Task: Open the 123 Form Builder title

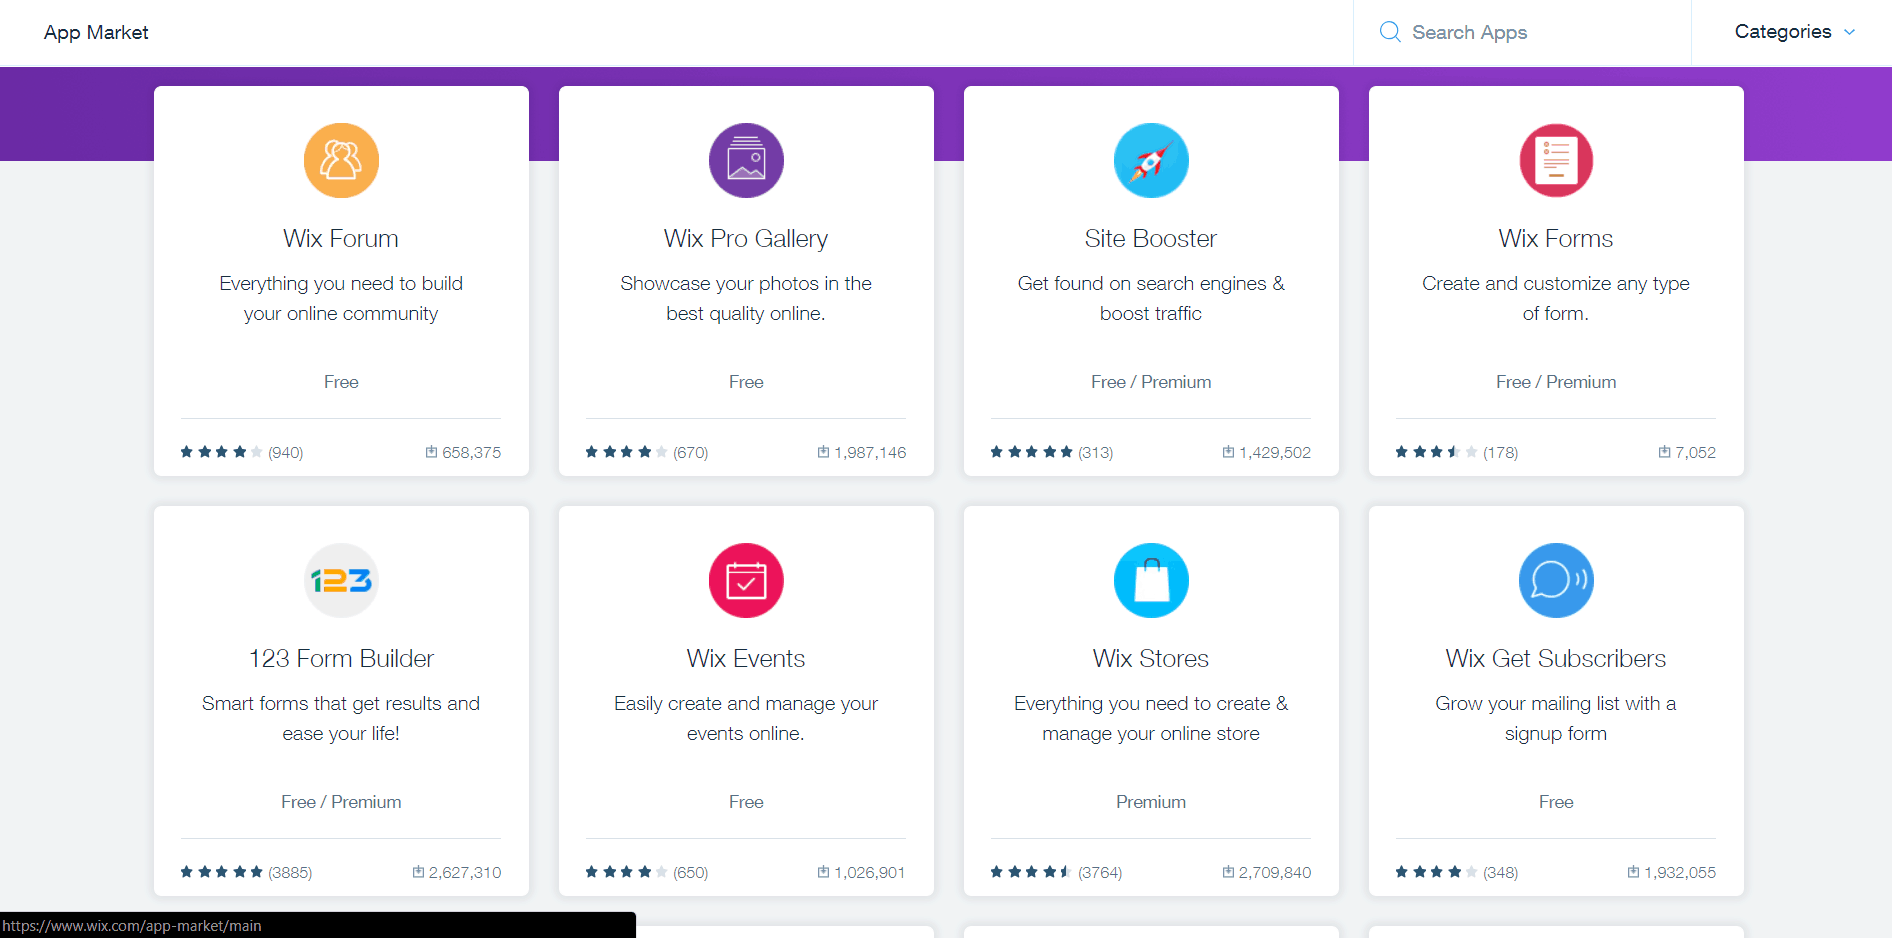Action: [x=341, y=658]
